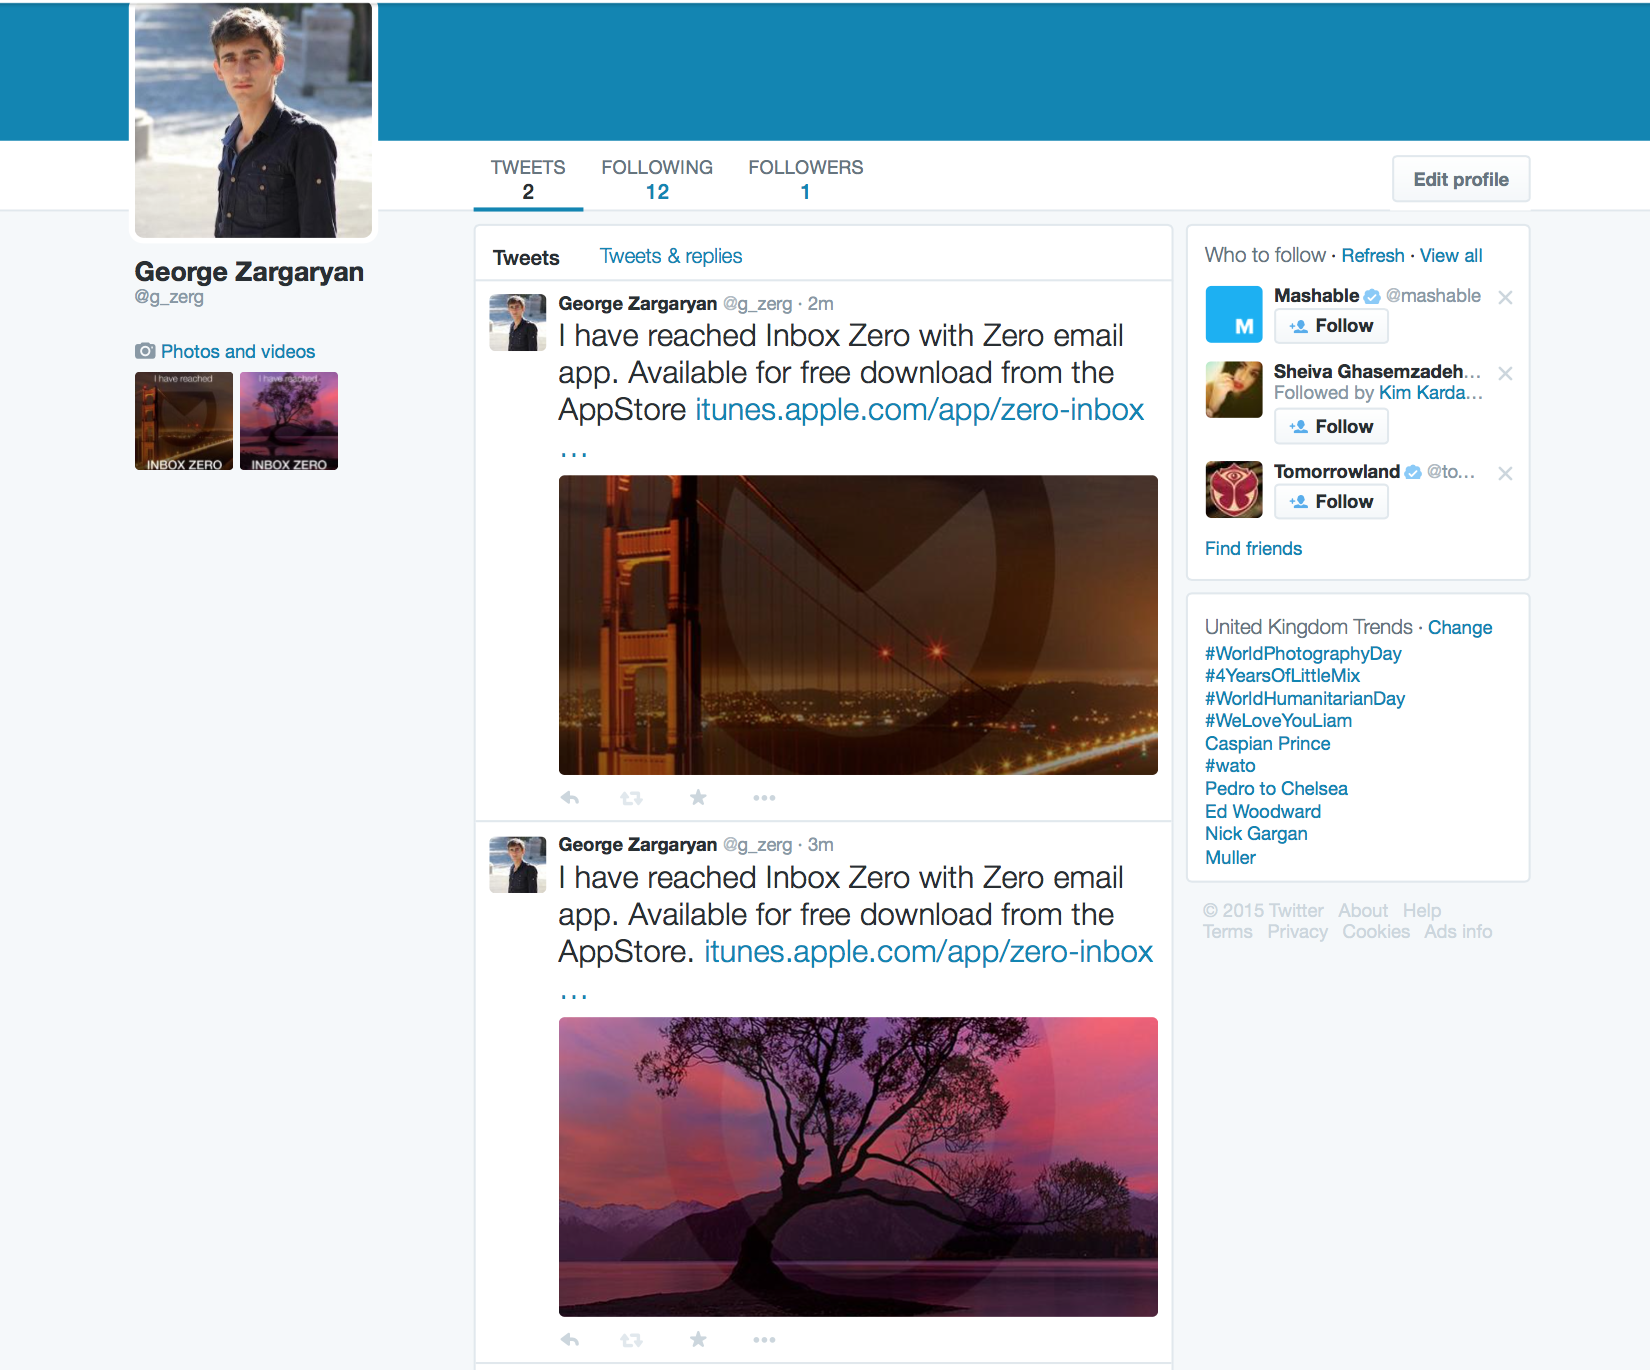Viewport: 1650px width, 1370px height.
Task: Open more options on the bridge tweet
Action: [x=764, y=798]
